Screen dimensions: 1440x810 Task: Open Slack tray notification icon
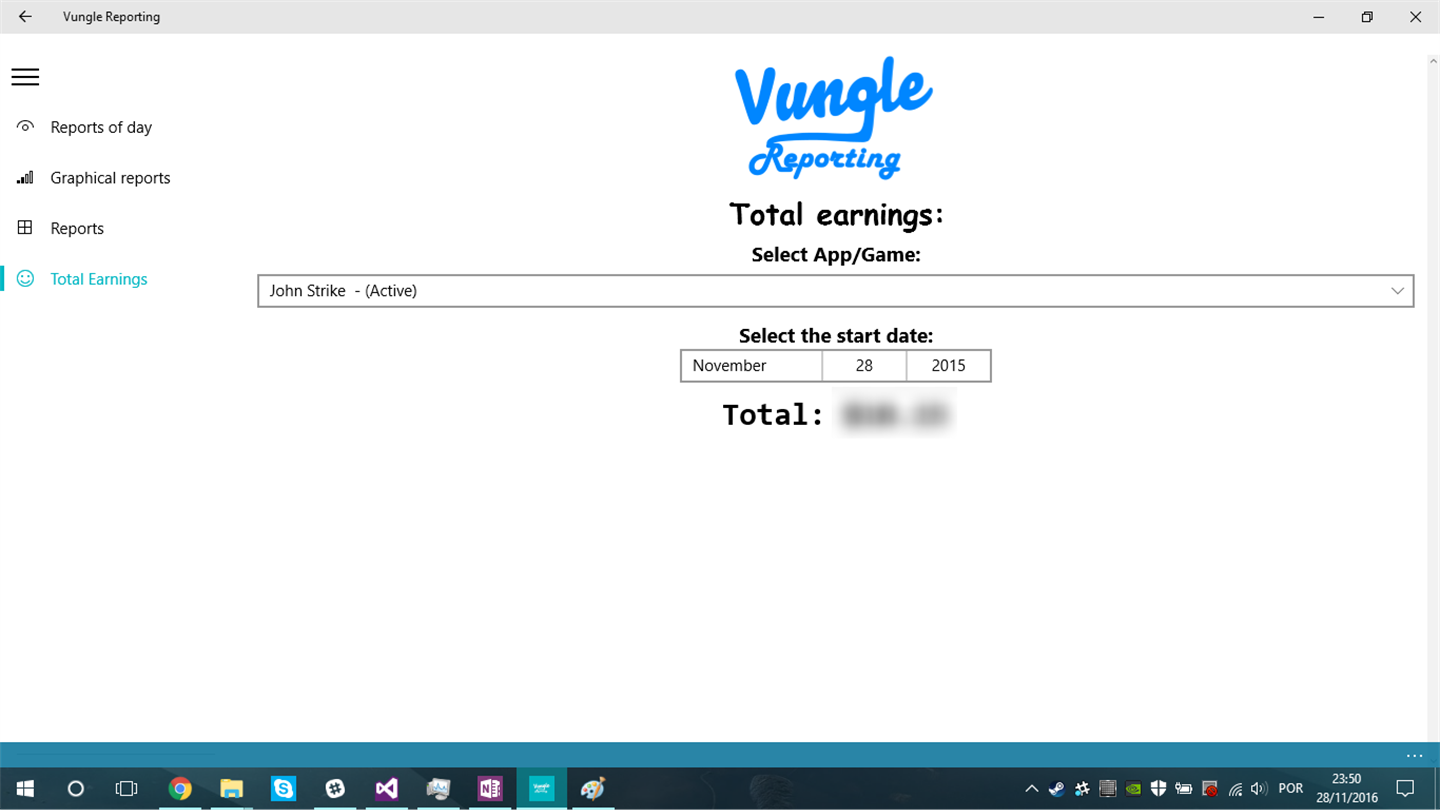click(x=1082, y=789)
